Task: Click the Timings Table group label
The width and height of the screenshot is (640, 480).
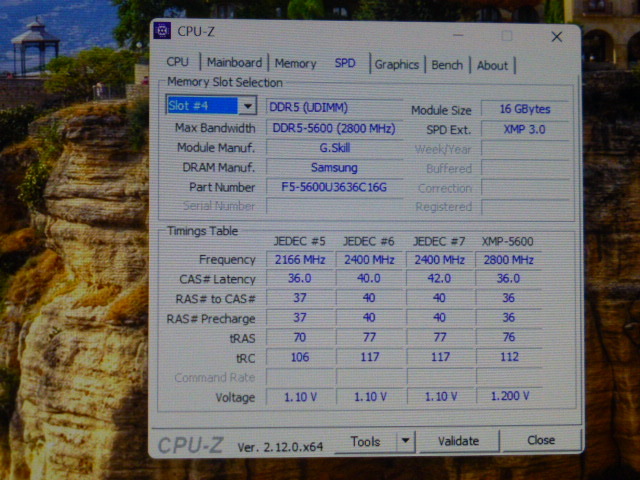Action: 202,231
